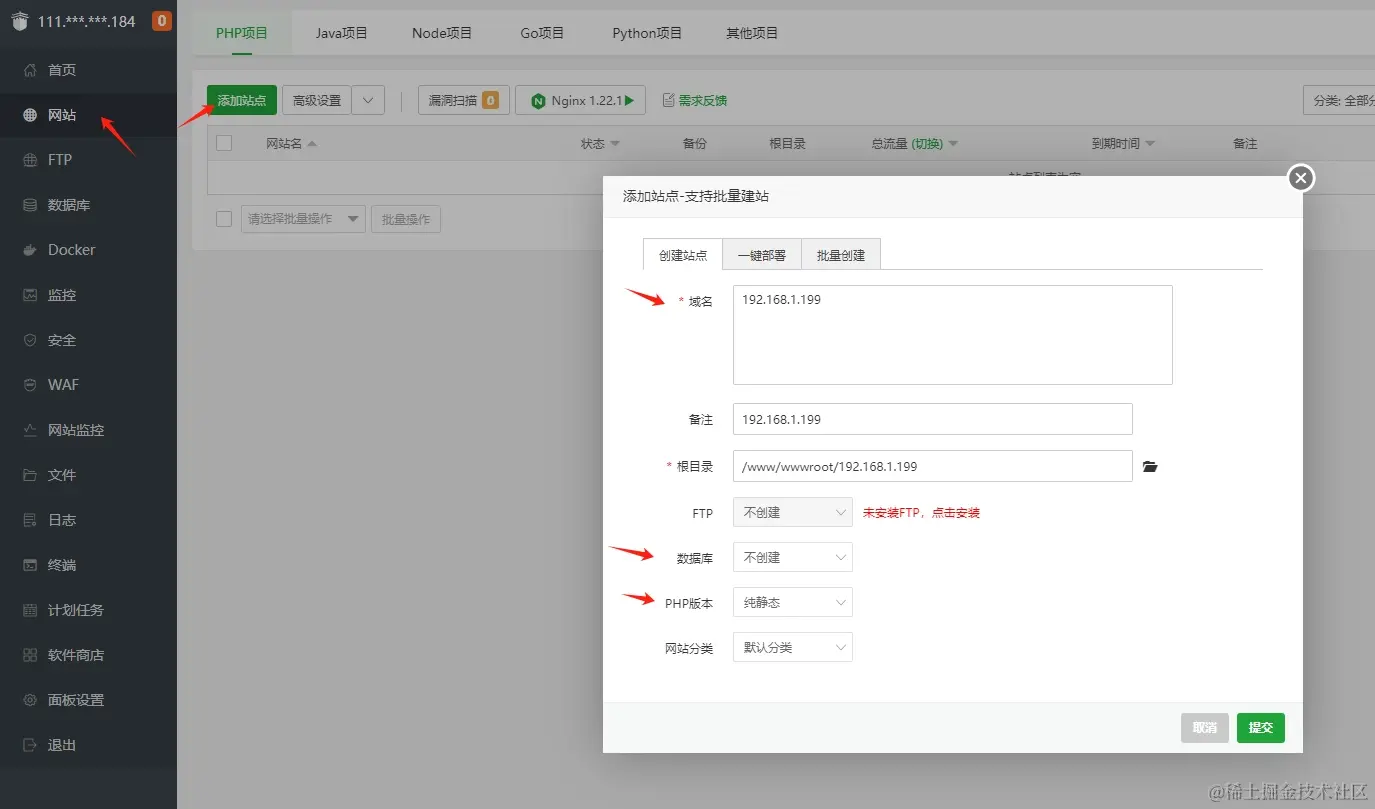The image size is (1375, 809).
Task: Click the database icon beside 数据库
Action: coord(30,205)
